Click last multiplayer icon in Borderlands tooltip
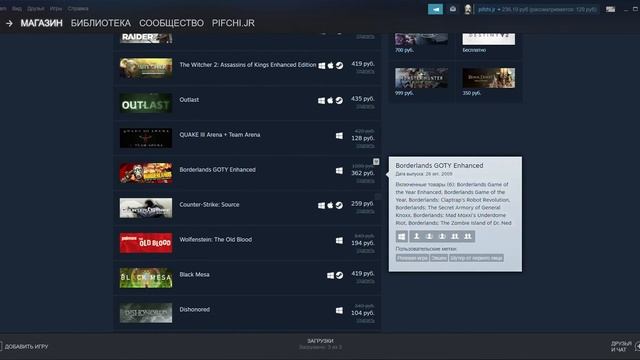 point(468,236)
